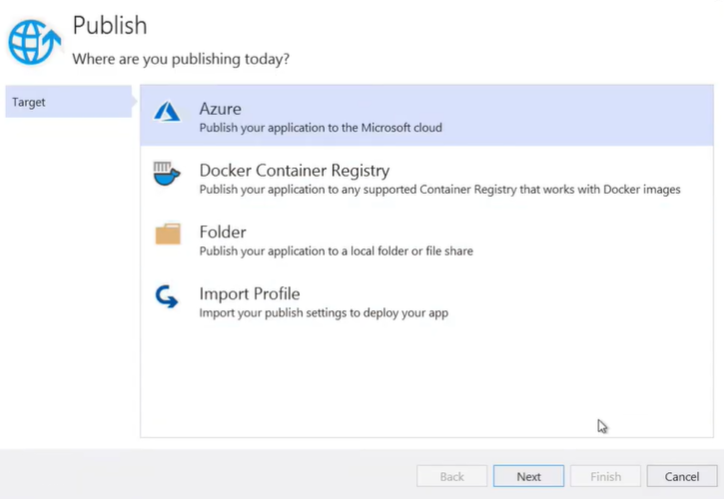Select the Target step tab
Viewport: 724px width, 499px height.
point(68,102)
